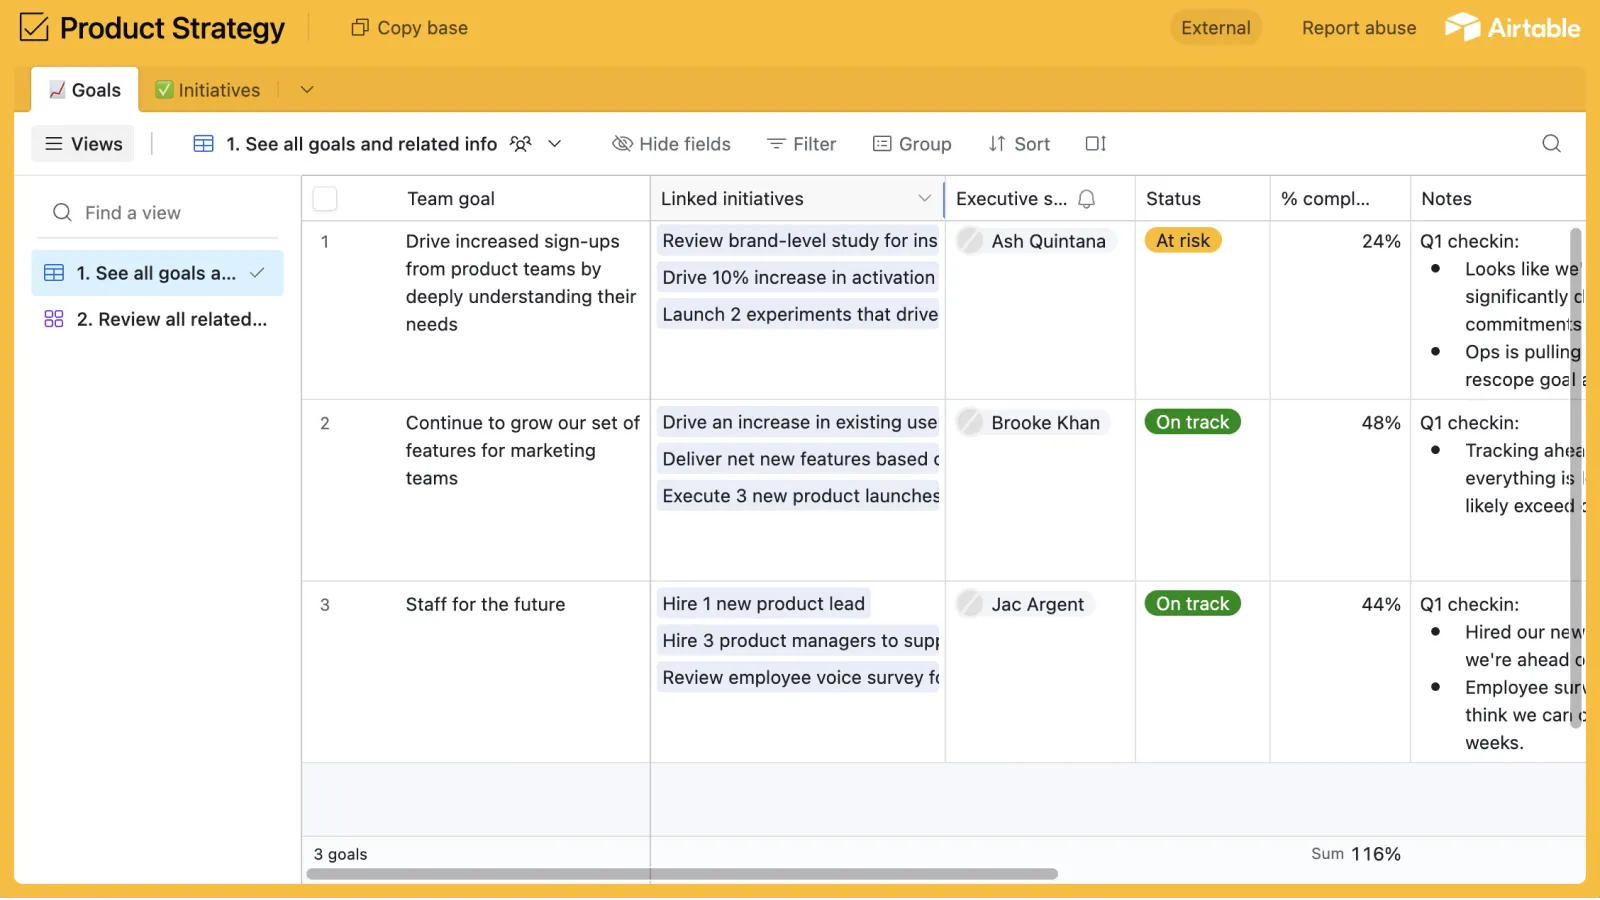
Task: Open 'Execute 3 new product launches' linked record
Action: coord(798,496)
